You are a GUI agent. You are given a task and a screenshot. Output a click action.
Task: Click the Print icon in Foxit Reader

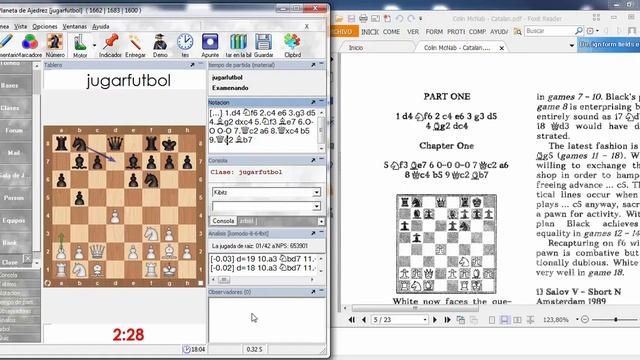tap(363, 19)
